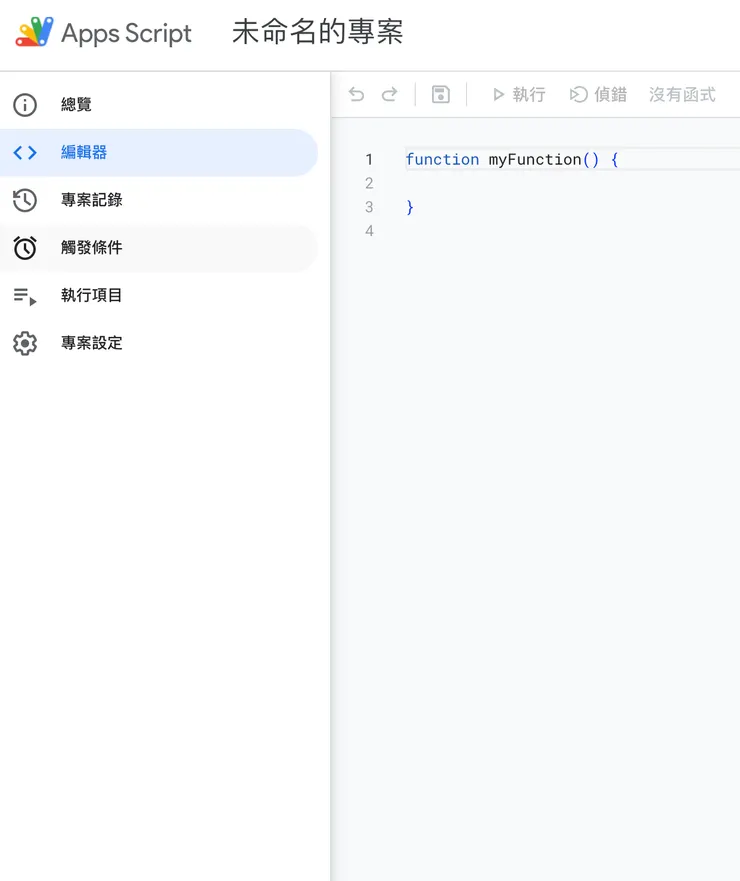
Task: Save the project with the floppy disk icon
Action: (x=441, y=94)
